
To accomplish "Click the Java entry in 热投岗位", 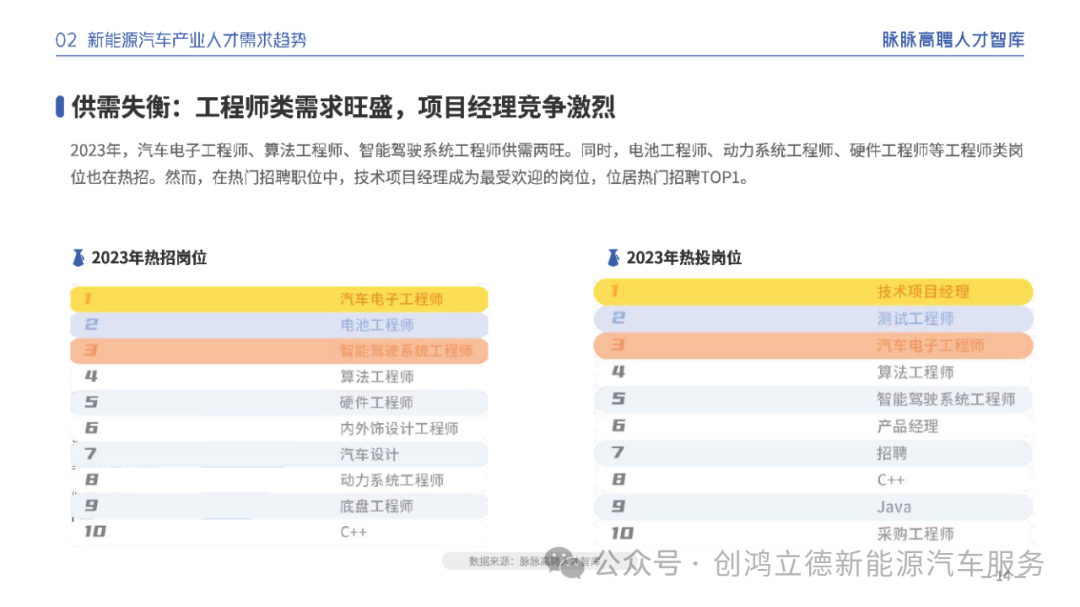I will coord(894,507).
